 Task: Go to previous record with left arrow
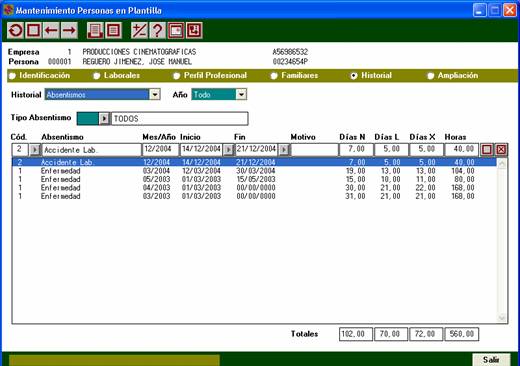click(51, 31)
